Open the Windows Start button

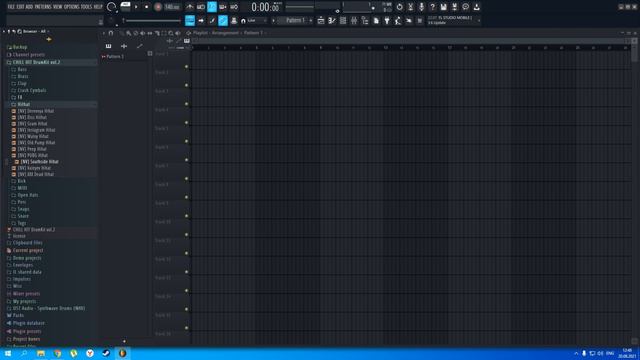tap(8, 353)
